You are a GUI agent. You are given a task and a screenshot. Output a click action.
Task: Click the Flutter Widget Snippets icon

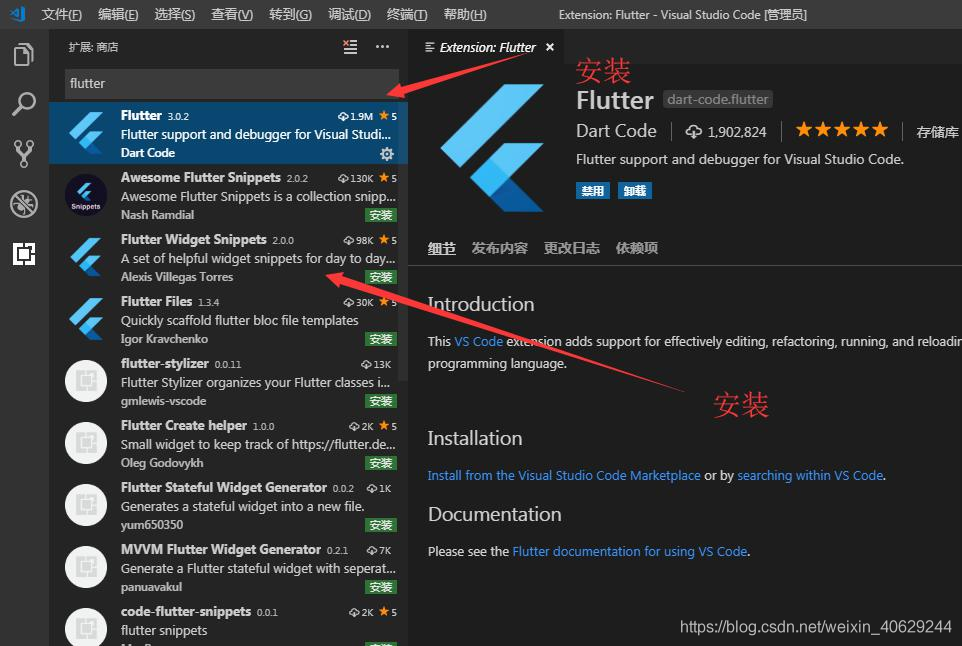(x=87, y=257)
